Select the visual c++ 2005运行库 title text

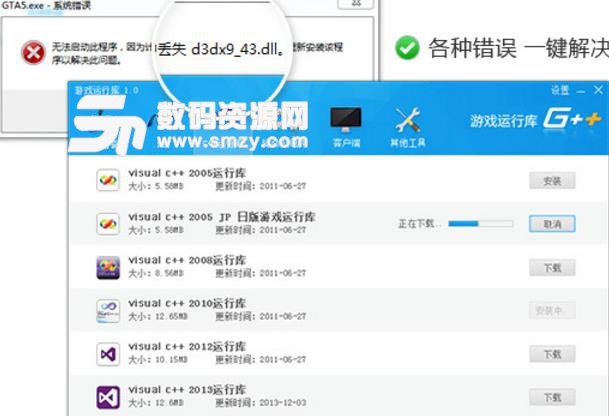coord(187,173)
